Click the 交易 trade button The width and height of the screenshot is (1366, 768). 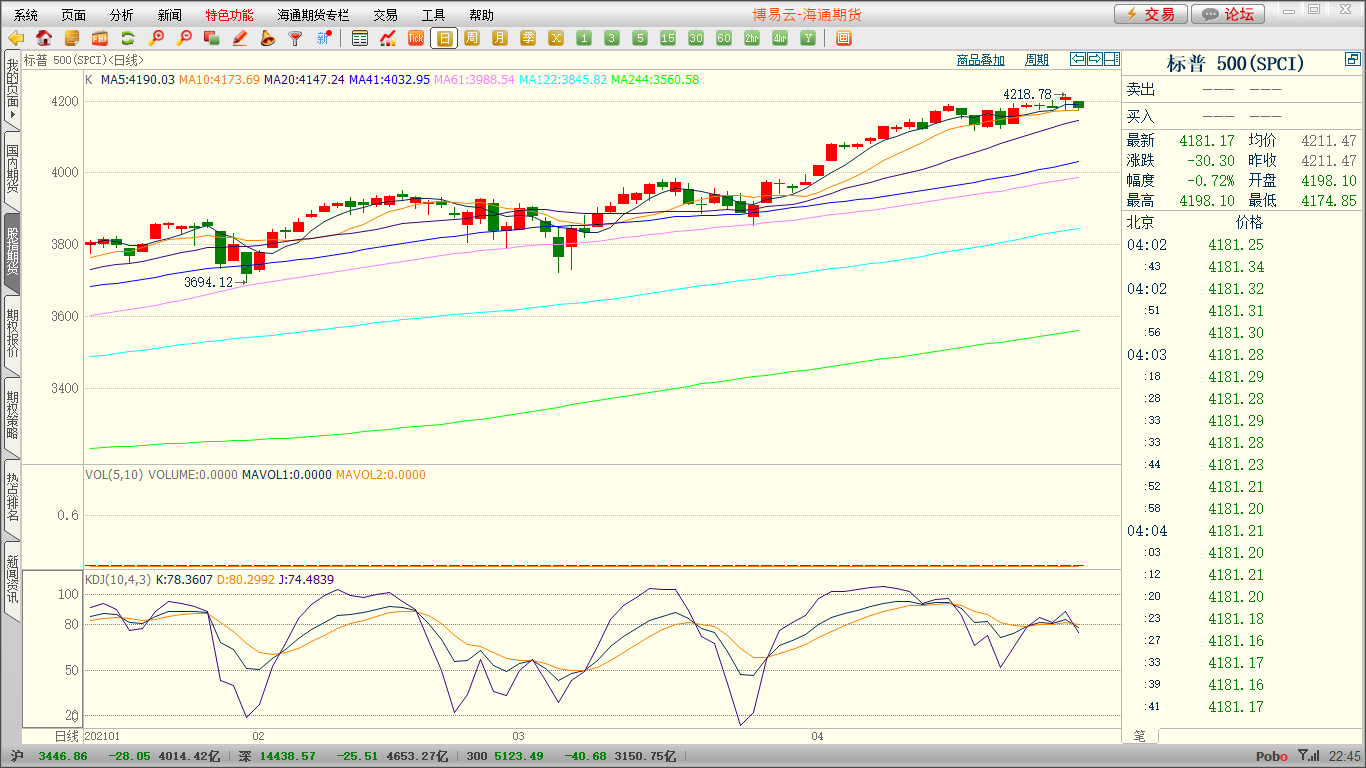click(x=1151, y=14)
